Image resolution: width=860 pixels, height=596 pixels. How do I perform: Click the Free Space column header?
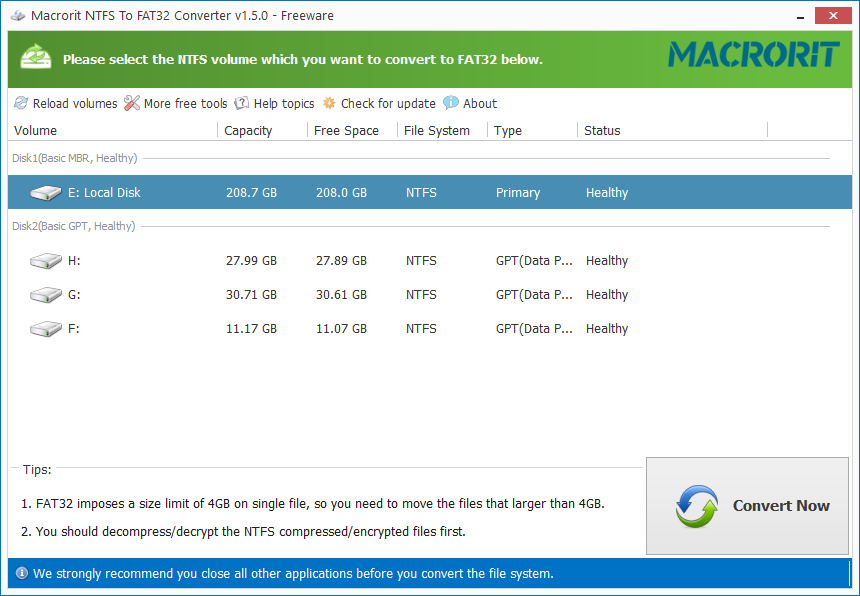346,130
